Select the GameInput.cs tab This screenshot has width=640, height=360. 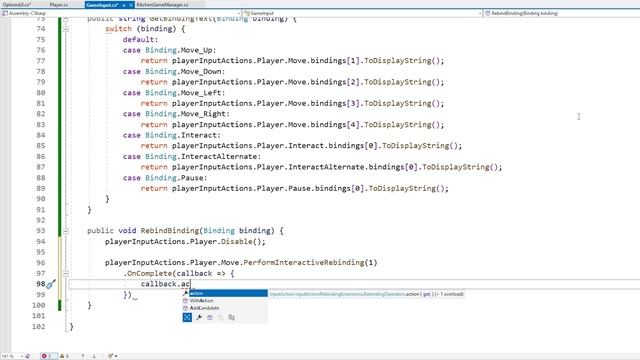click(x=102, y=5)
